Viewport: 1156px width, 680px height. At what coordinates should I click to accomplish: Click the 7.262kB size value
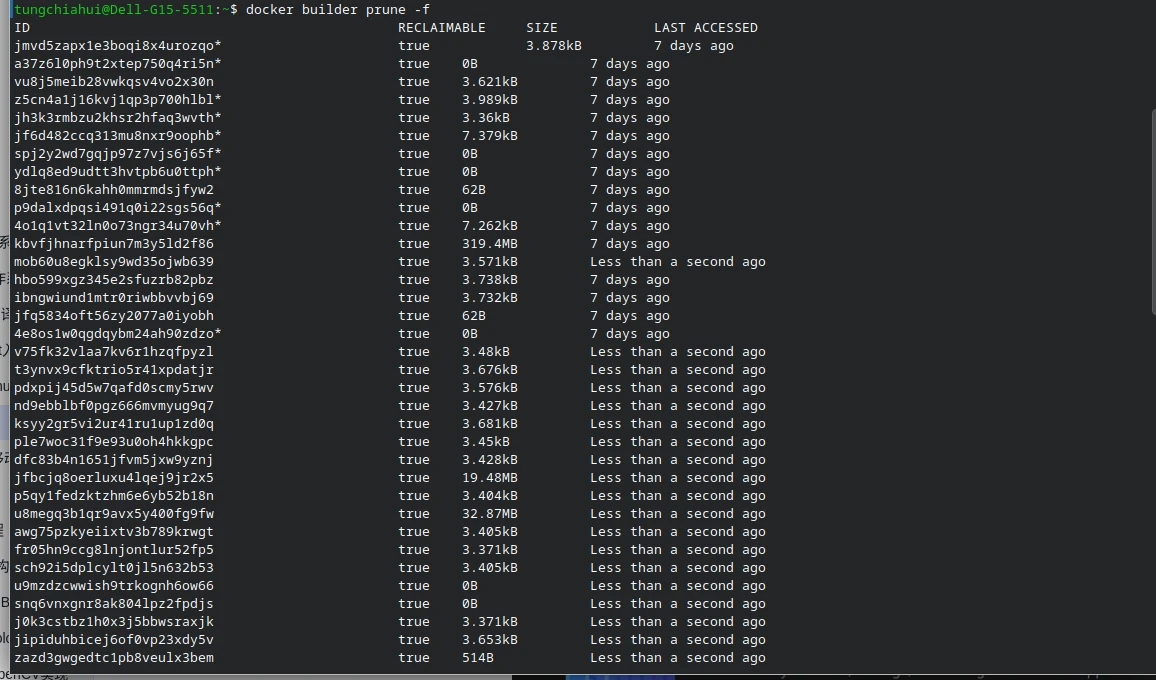[490, 226]
